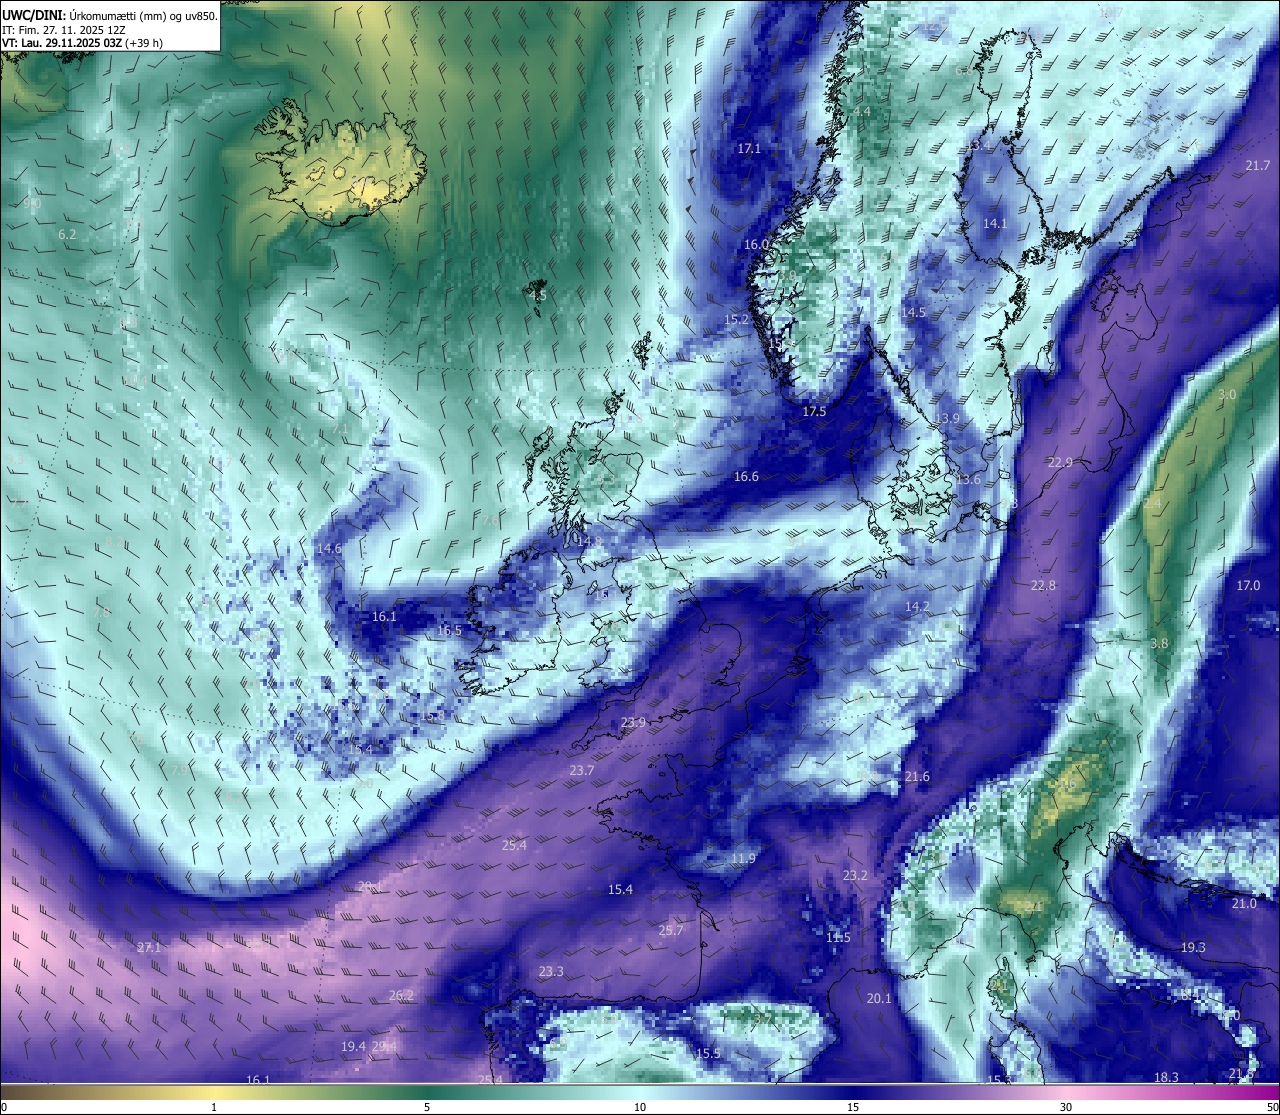Image resolution: width=1280 pixels, height=1115 pixels.
Task: Click the map value '19.3'
Action: tap(1193, 947)
